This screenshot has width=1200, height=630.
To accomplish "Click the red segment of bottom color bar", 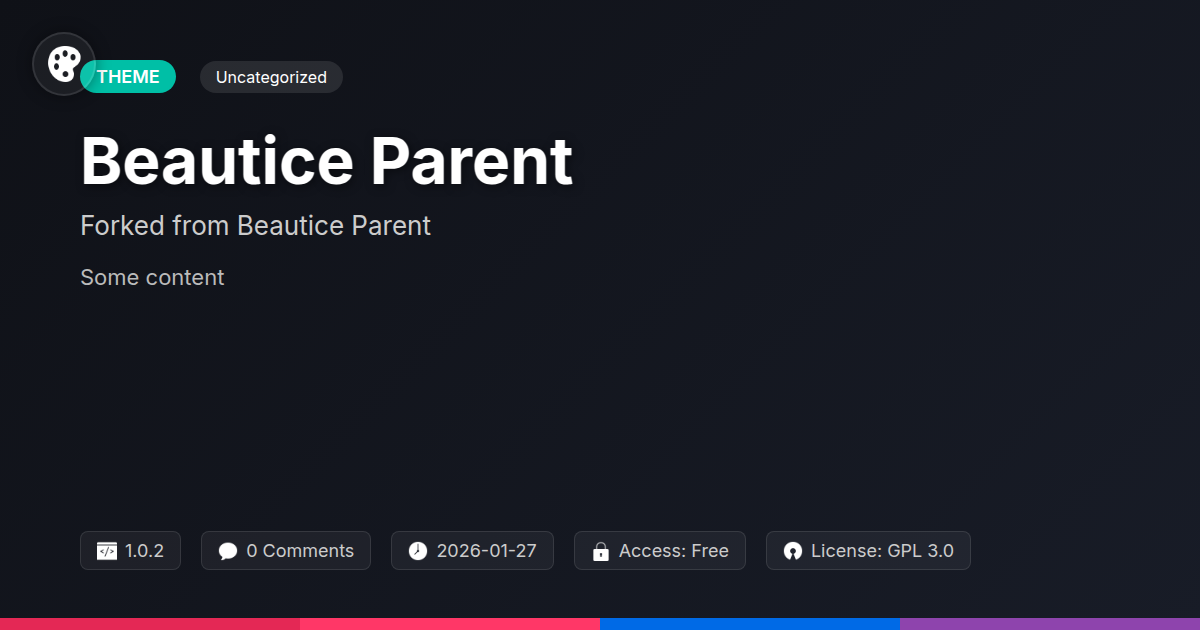I will [x=150, y=624].
